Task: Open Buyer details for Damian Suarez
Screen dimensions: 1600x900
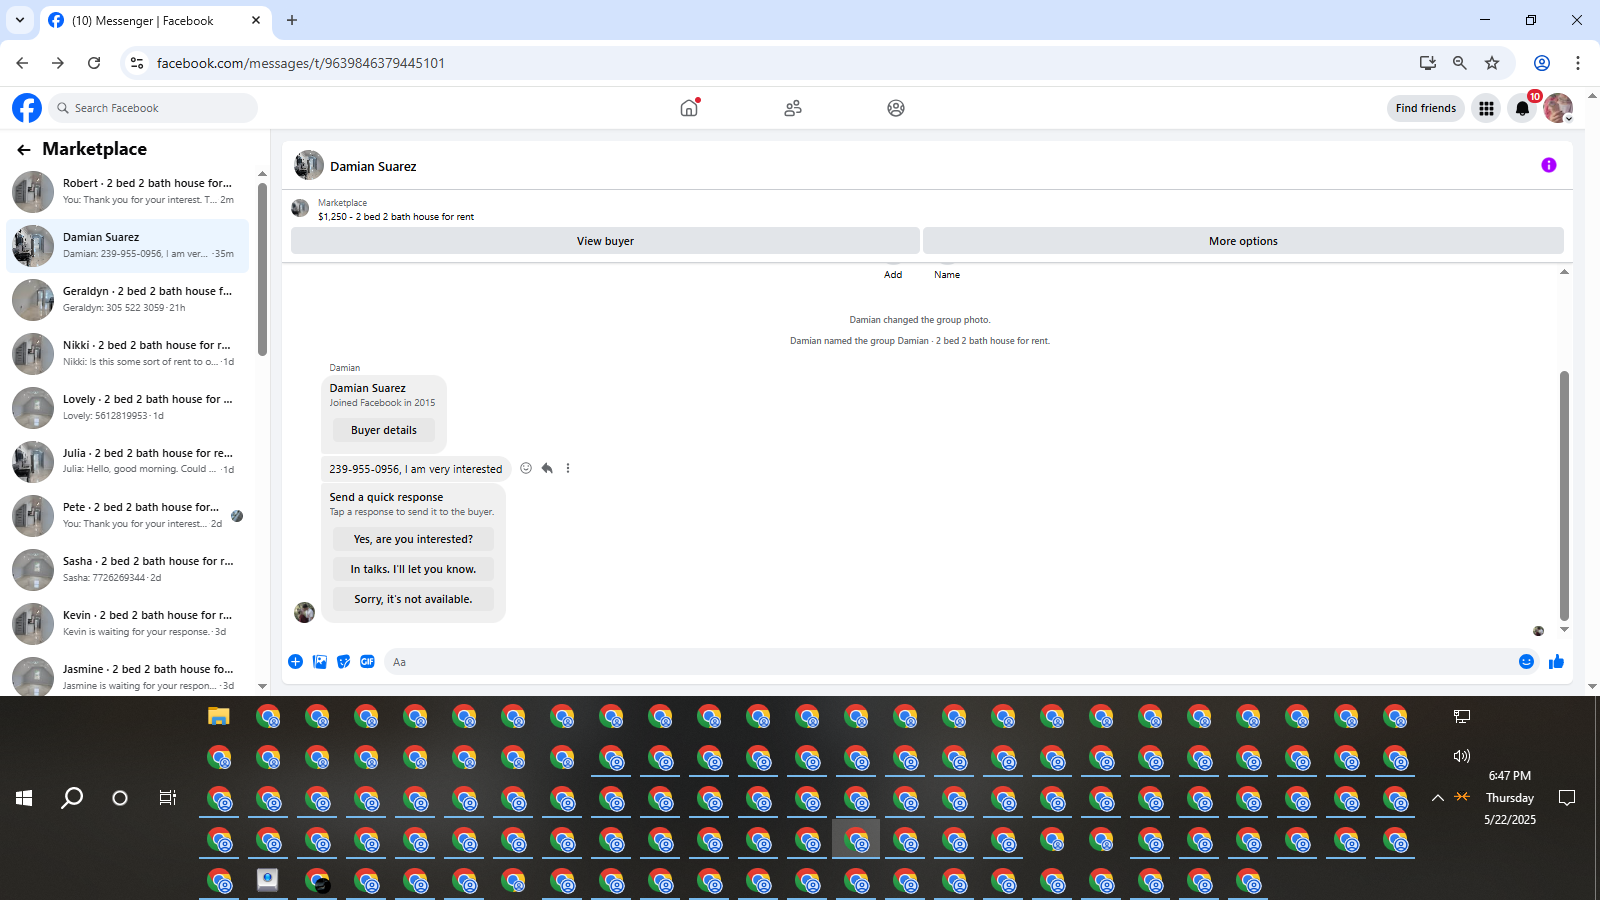Action: (384, 430)
